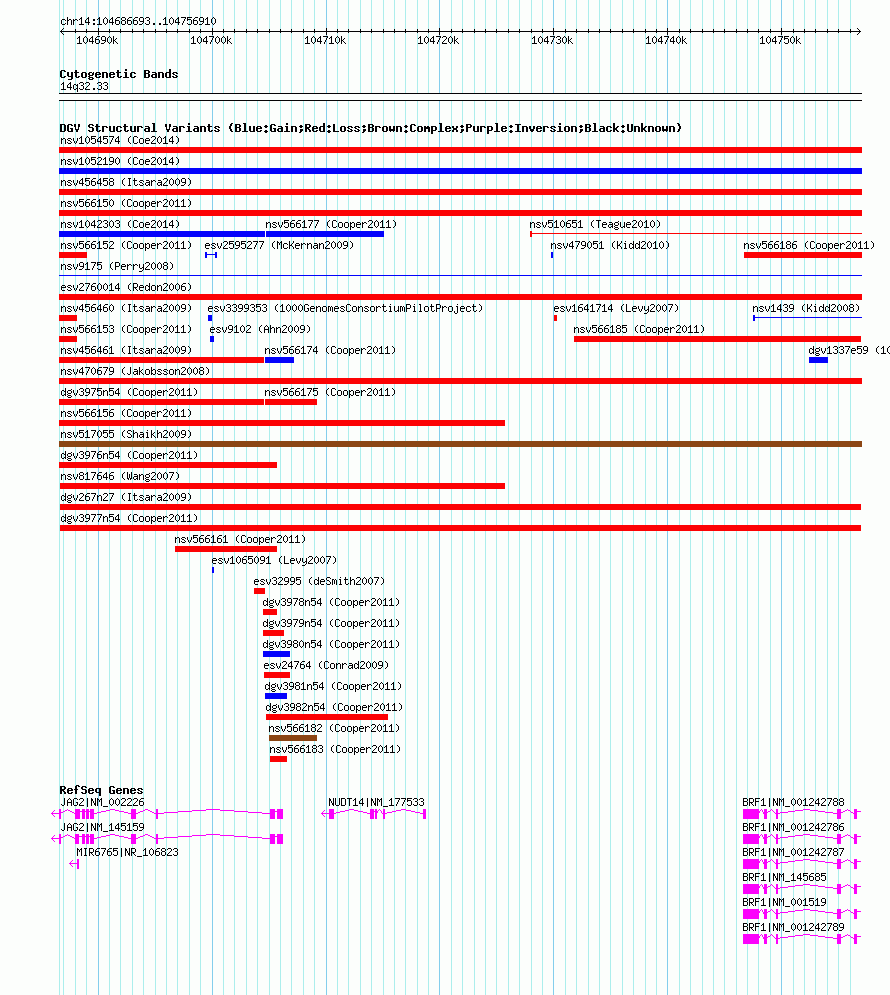Click the nsv566183 (Cooper2011) label
Image resolution: width=890 pixels, height=995 pixels.
335,749
